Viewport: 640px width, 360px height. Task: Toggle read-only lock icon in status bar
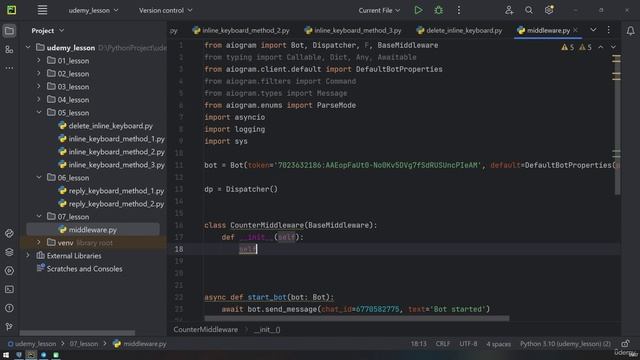[625, 344]
